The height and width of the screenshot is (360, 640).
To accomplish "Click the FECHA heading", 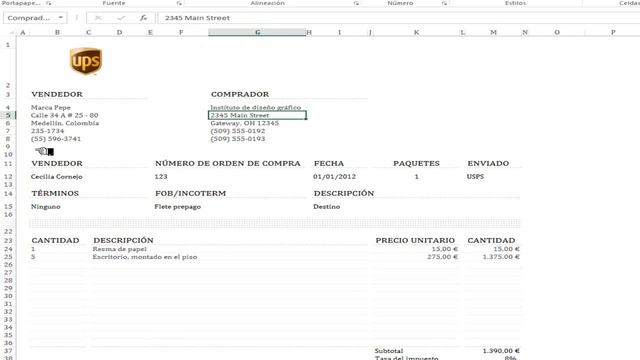I will point(329,163).
